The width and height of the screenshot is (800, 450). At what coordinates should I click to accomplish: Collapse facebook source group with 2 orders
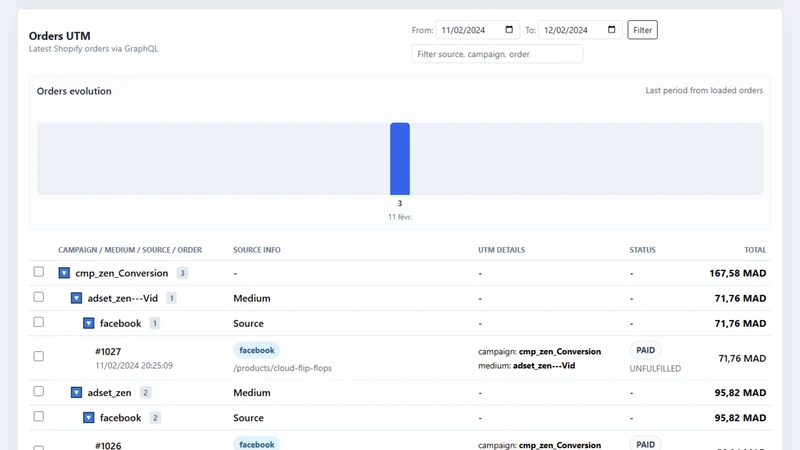(x=88, y=418)
